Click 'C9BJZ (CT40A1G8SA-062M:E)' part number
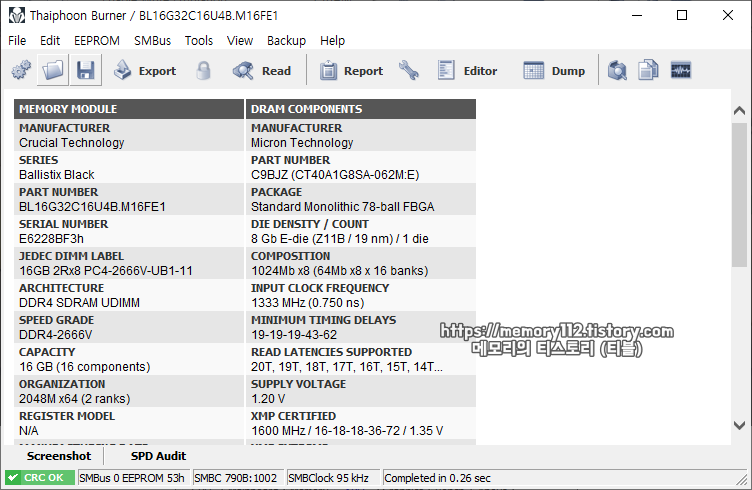 click(335, 175)
